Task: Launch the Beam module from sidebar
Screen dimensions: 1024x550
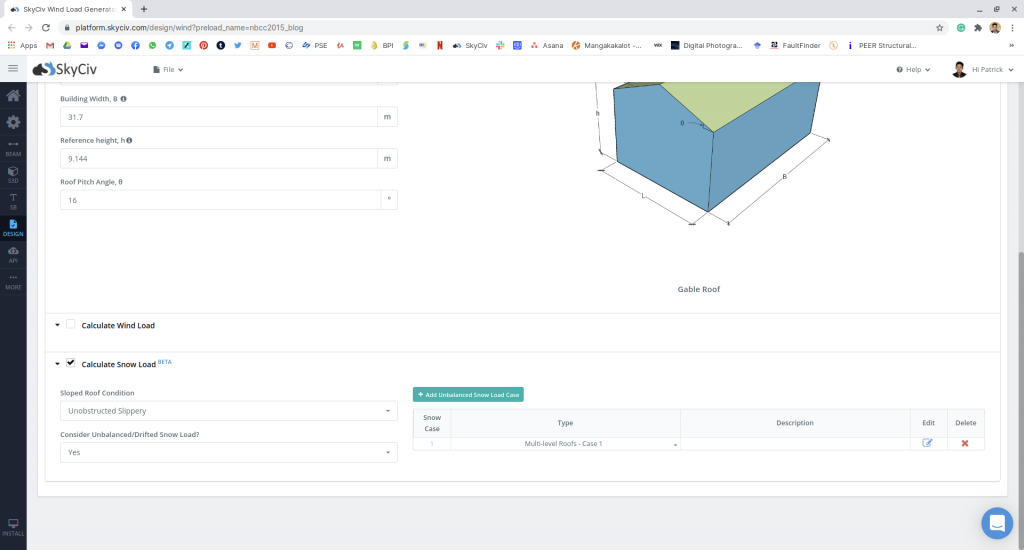Action: coord(13,148)
